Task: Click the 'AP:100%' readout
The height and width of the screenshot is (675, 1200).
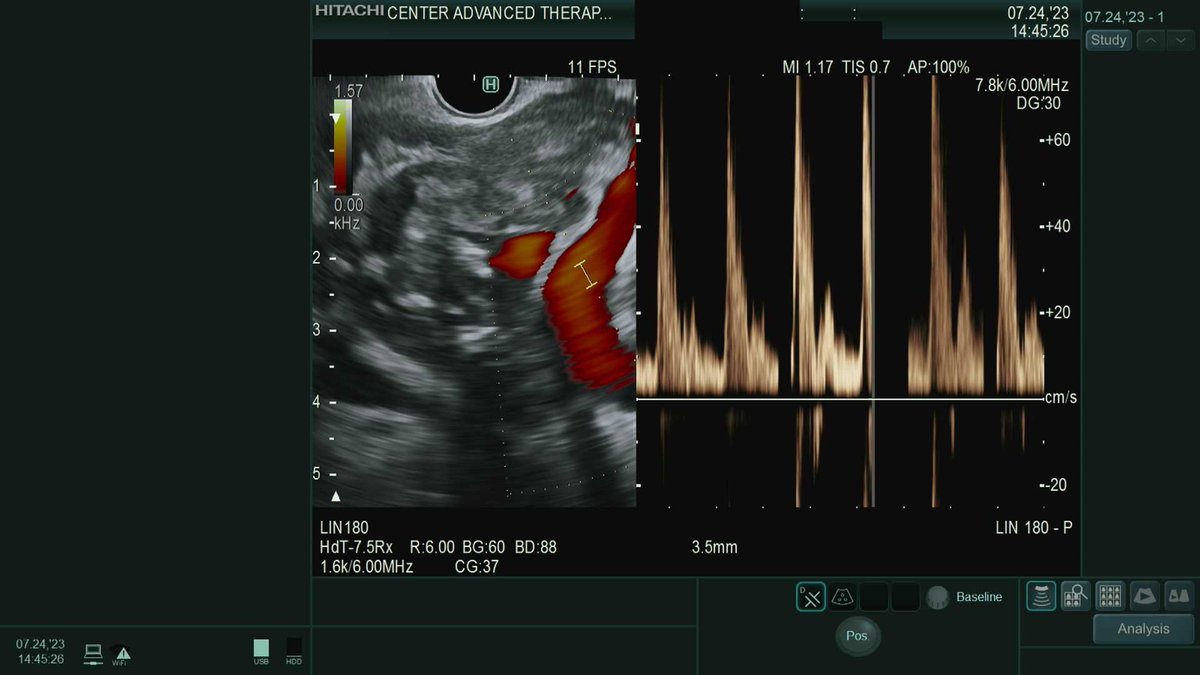Action: [x=938, y=67]
